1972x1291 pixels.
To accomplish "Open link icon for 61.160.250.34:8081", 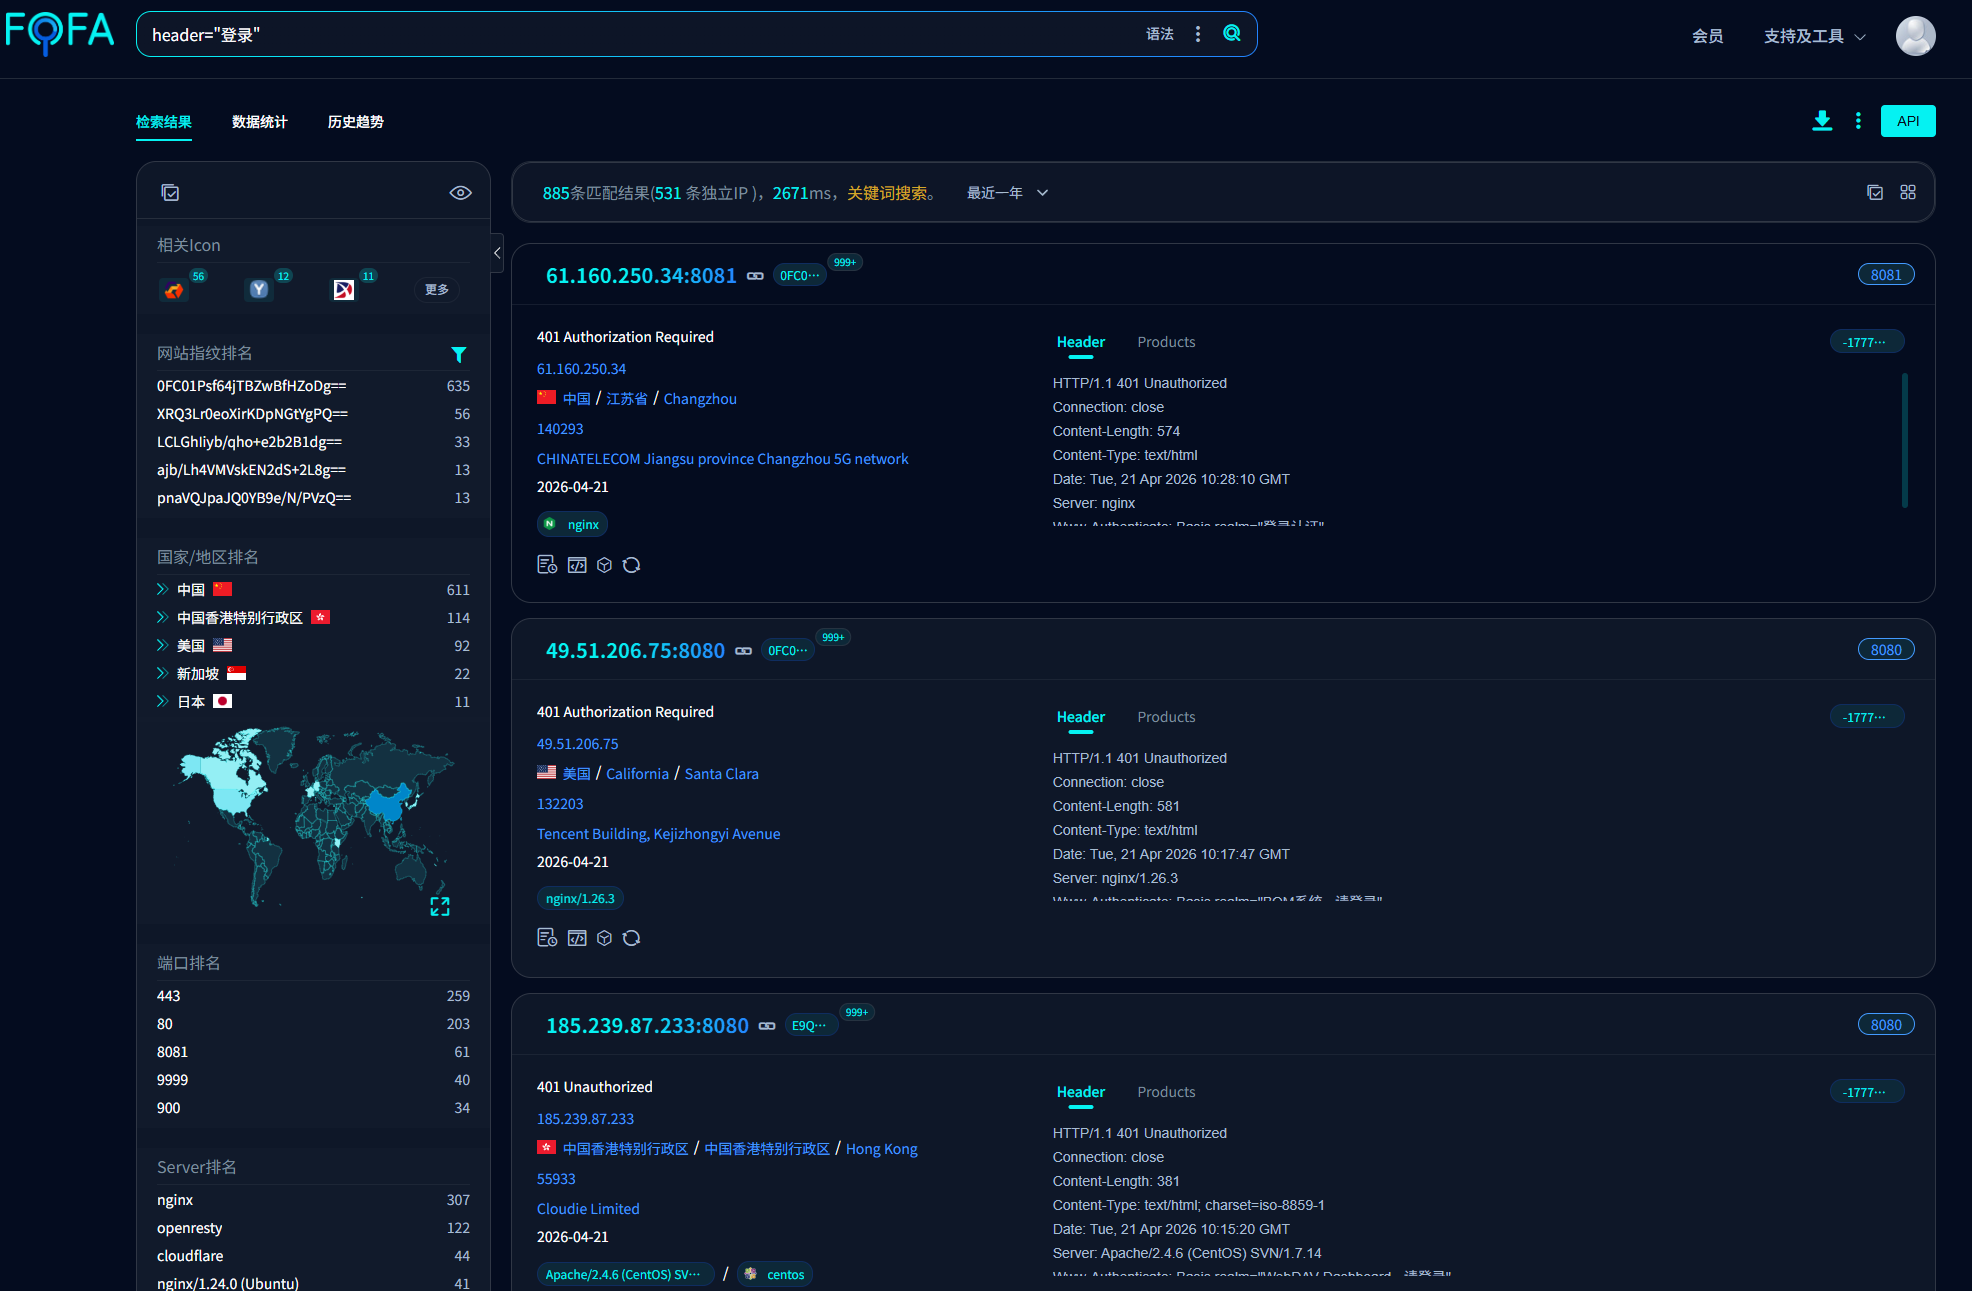I will pos(755,276).
